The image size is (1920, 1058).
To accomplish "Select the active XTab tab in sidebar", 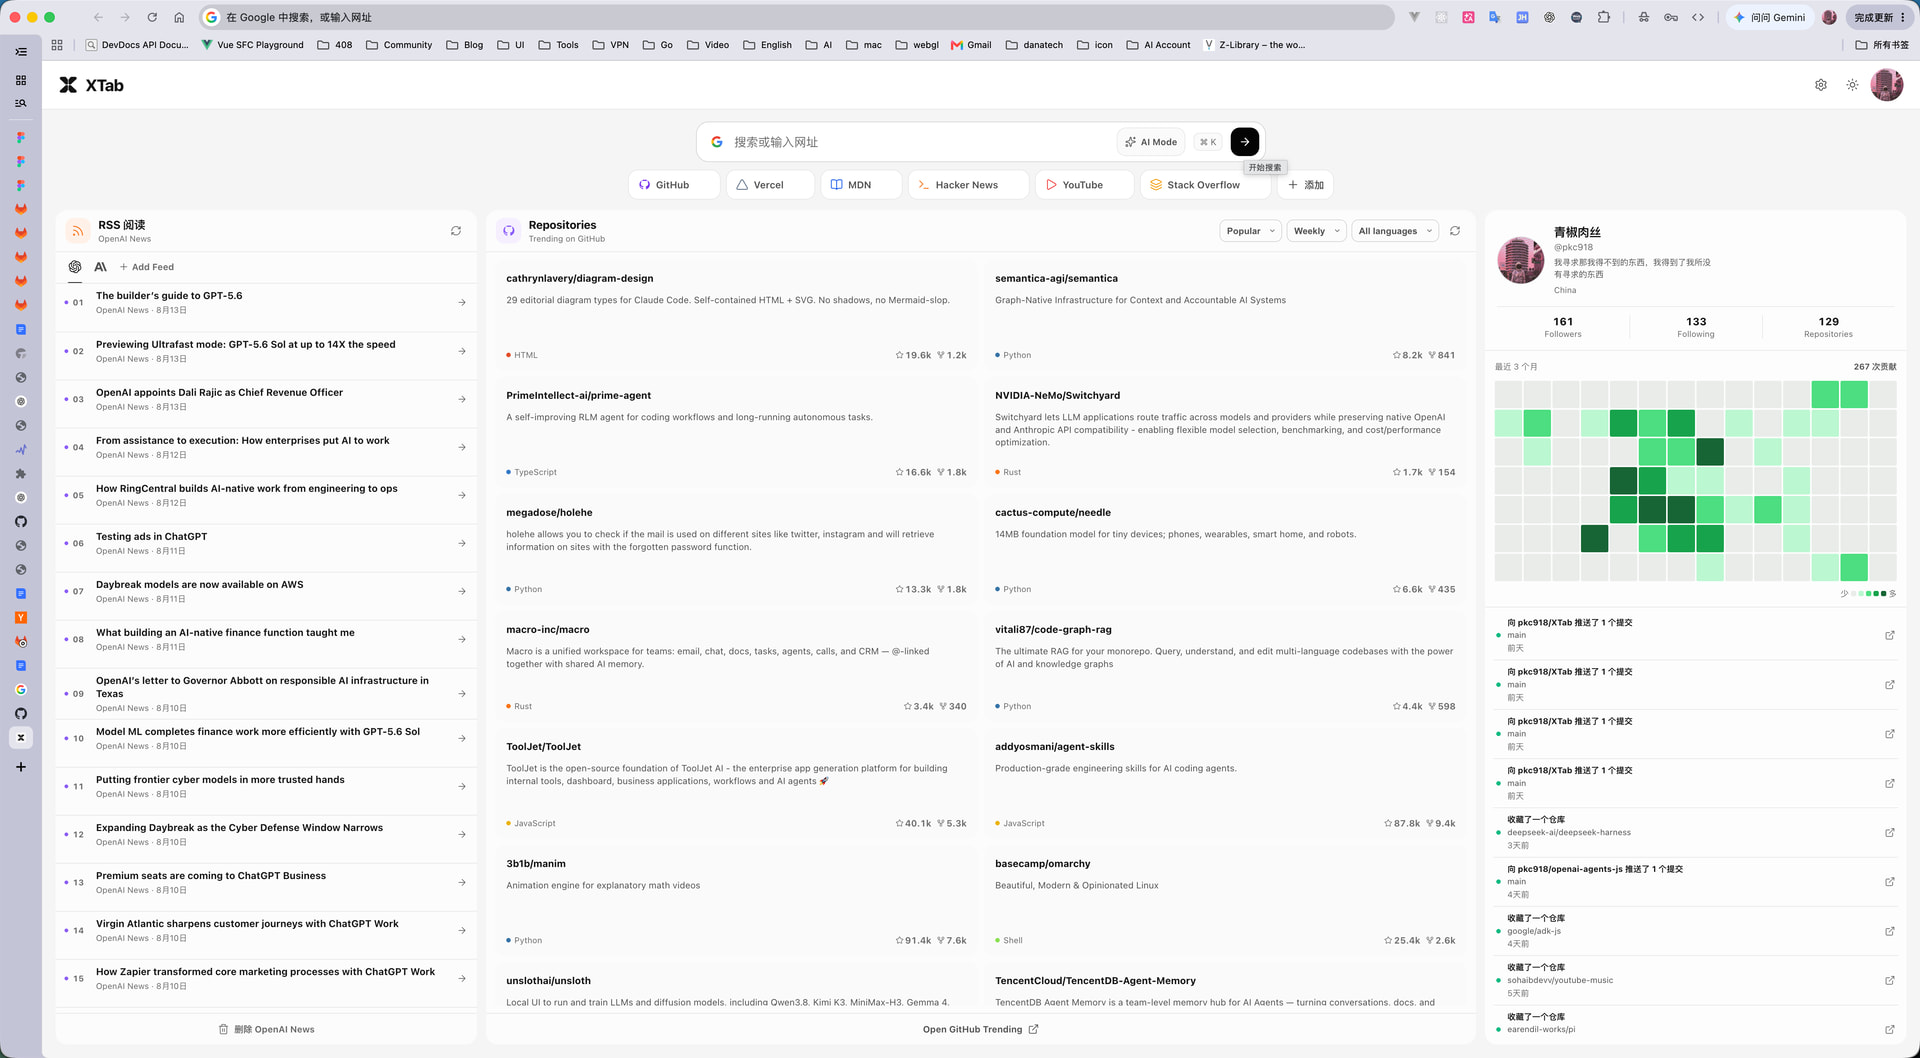I will tap(21, 738).
